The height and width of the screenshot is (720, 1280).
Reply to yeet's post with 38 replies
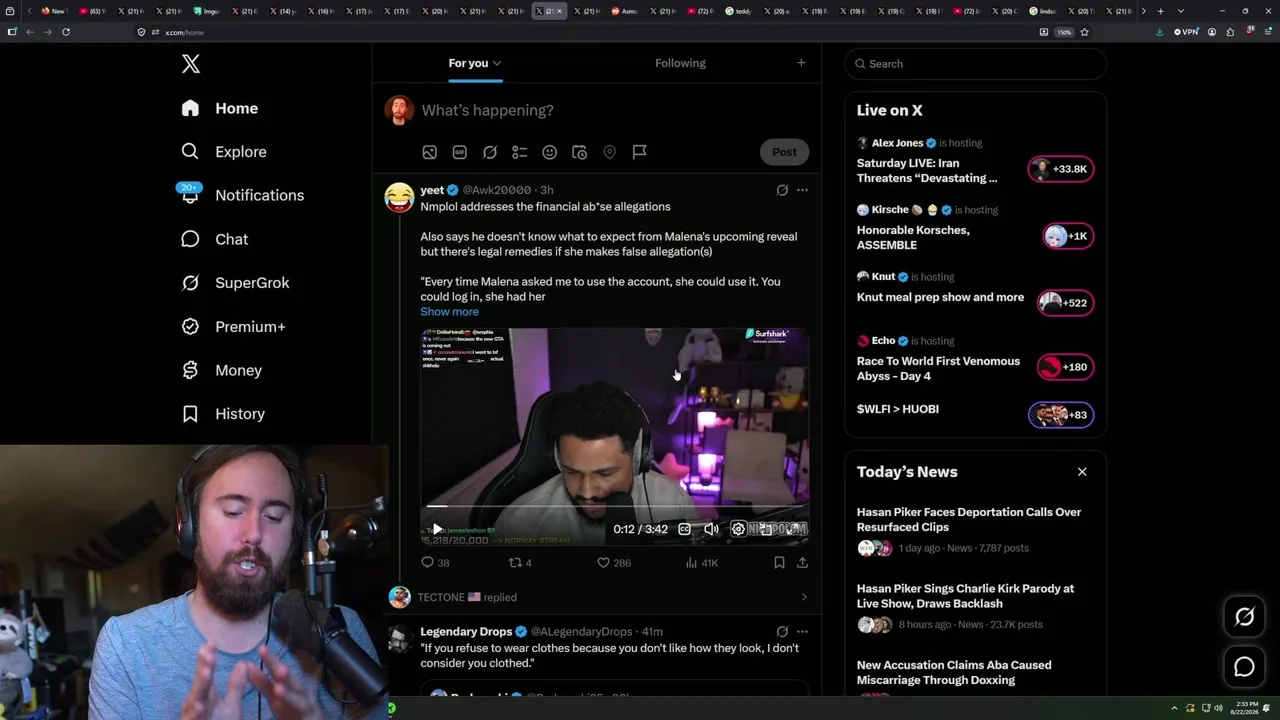435,563
